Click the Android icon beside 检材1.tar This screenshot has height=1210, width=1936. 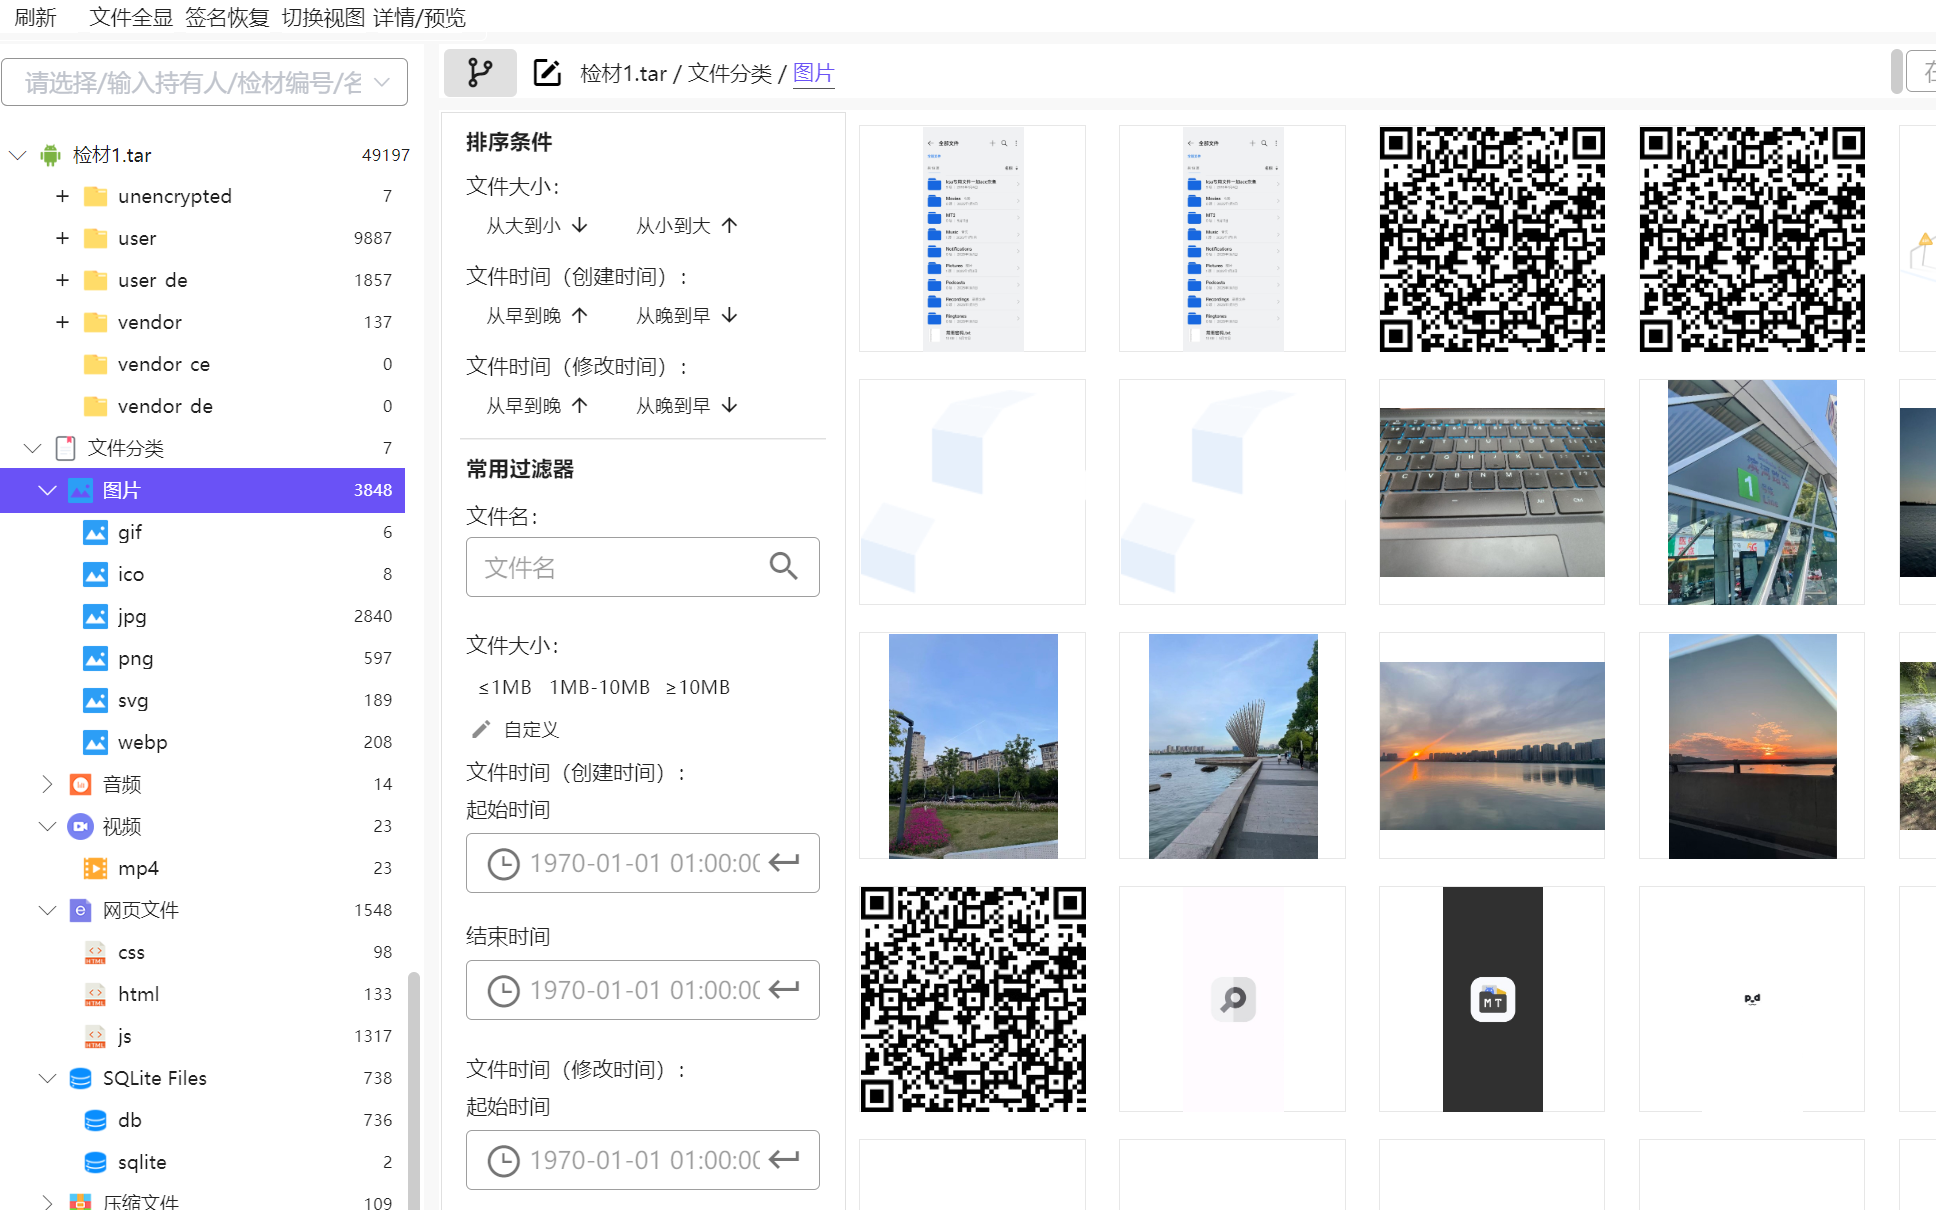pos(50,155)
